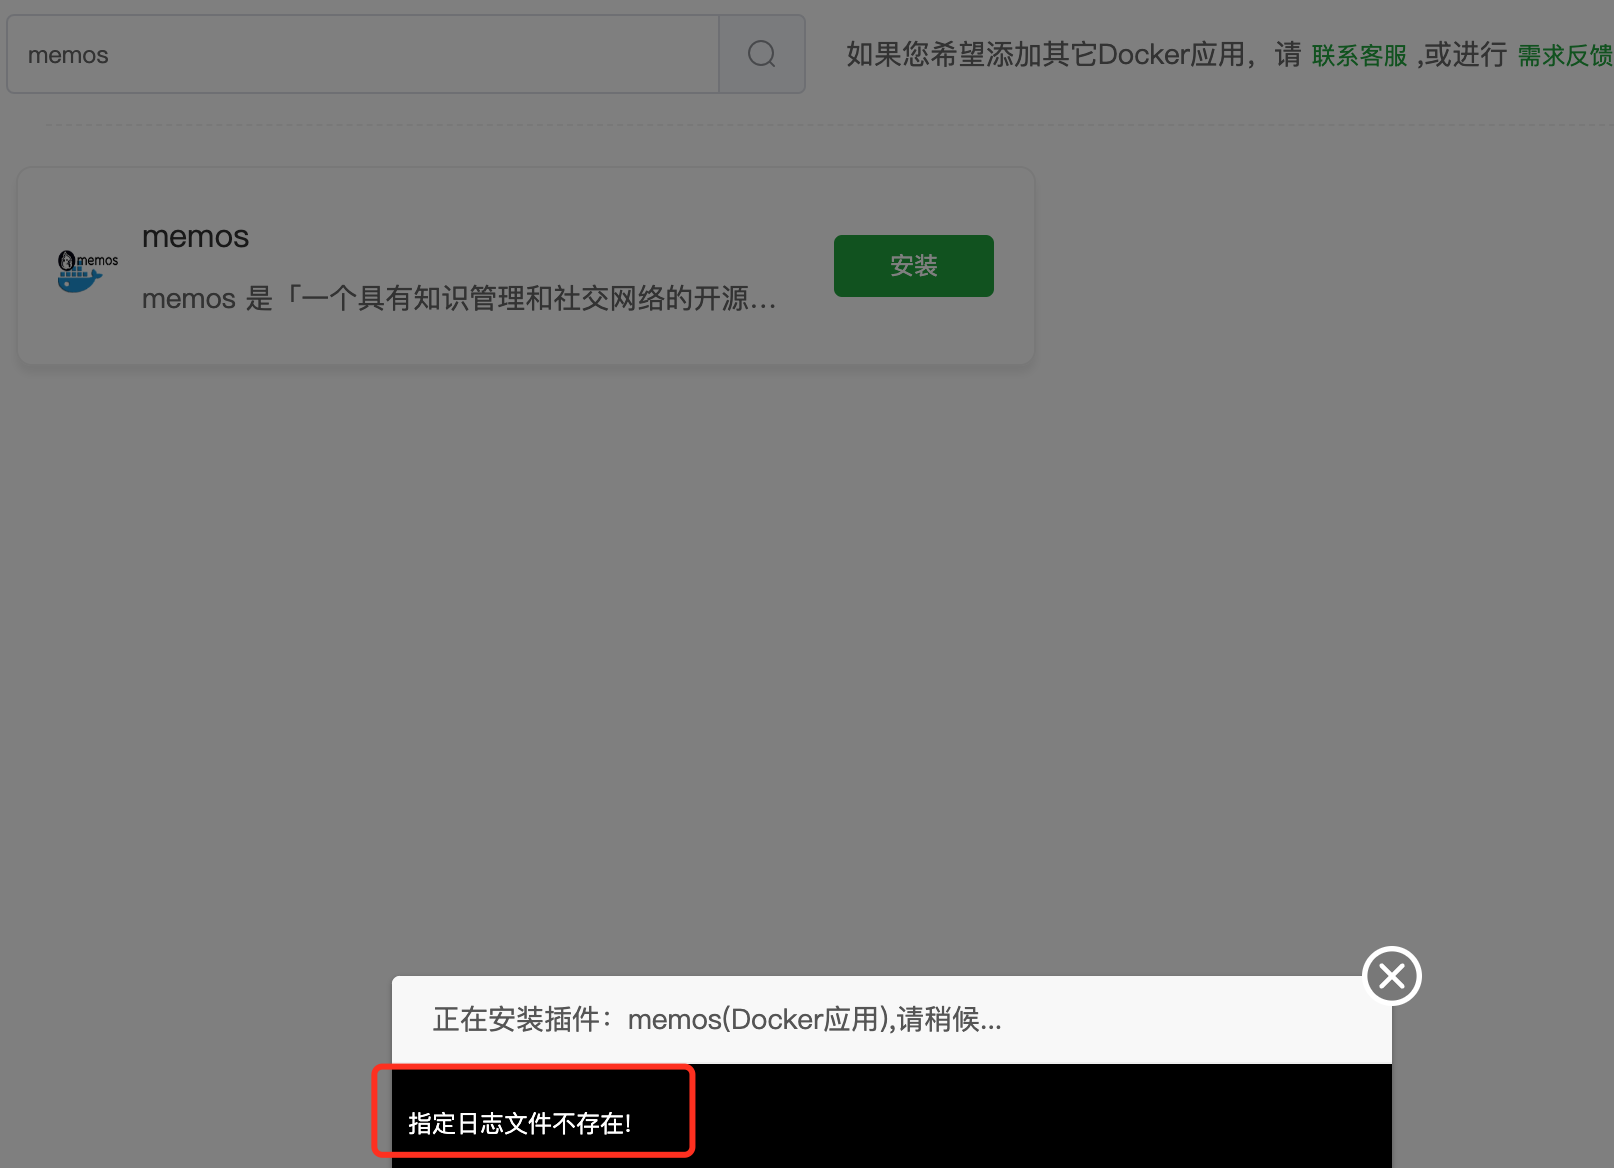Click the green 安装 install button
The image size is (1614, 1168).
[x=914, y=266]
